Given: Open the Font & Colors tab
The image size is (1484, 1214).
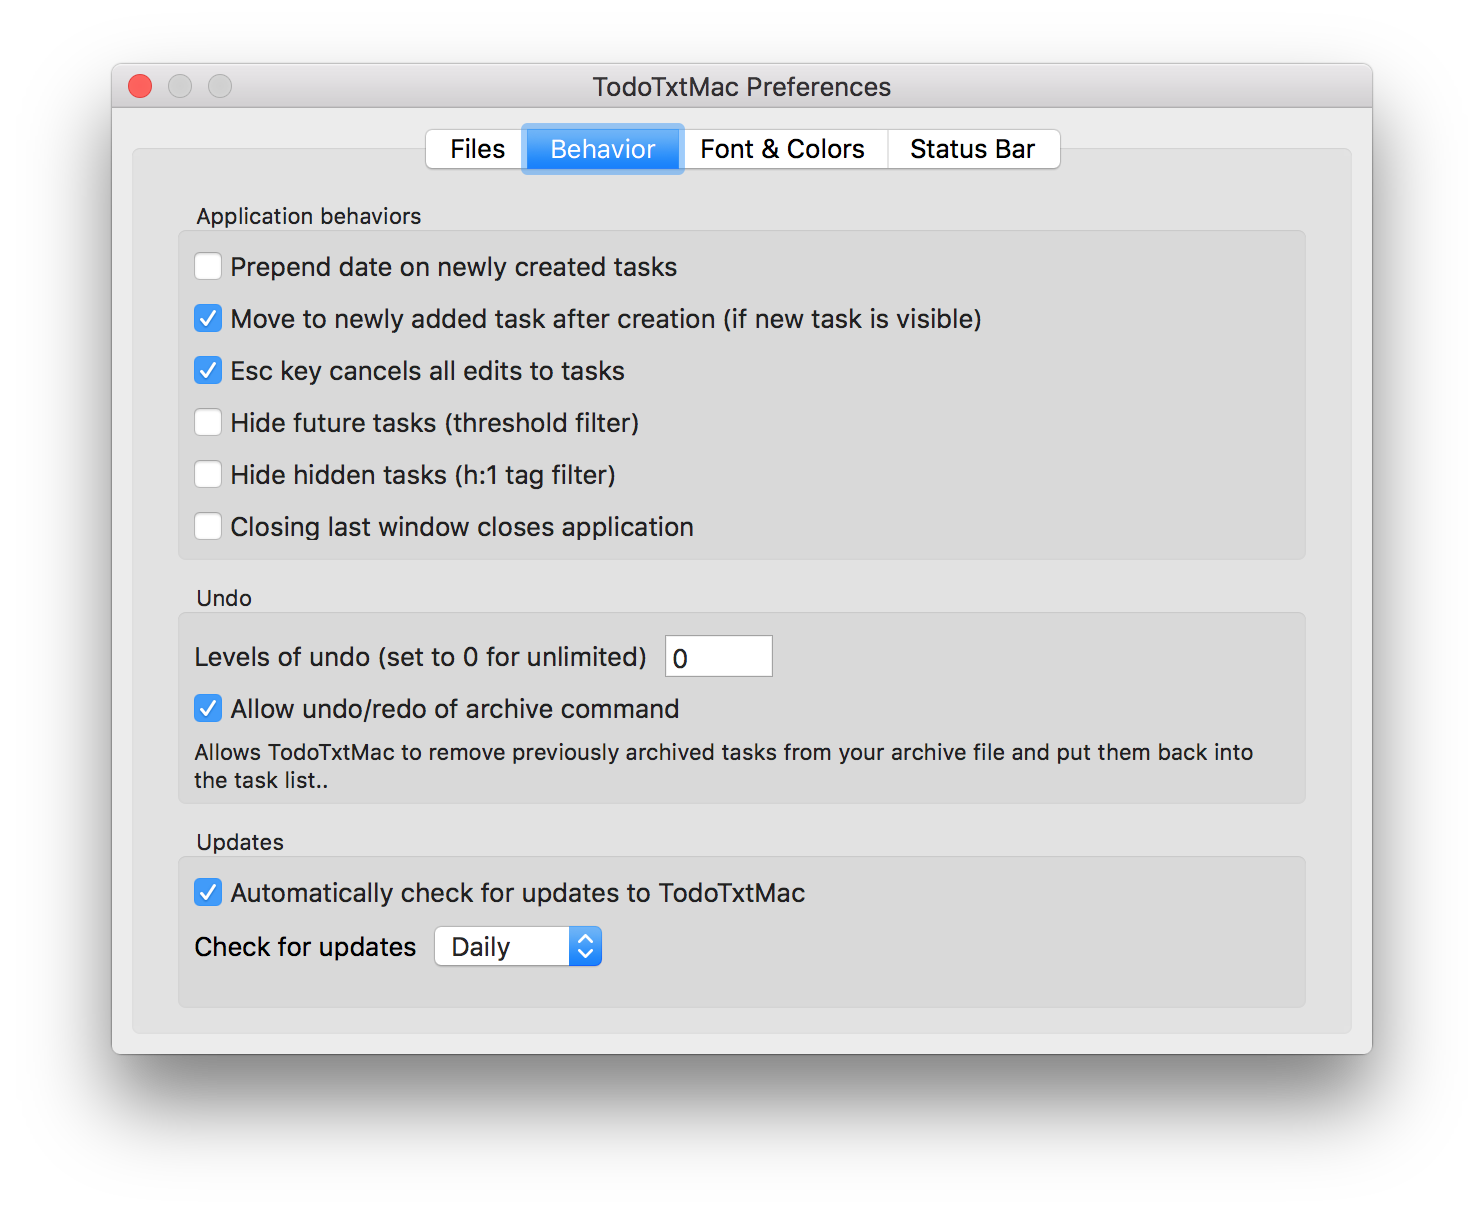Looking at the screenshot, I should coord(783,149).
